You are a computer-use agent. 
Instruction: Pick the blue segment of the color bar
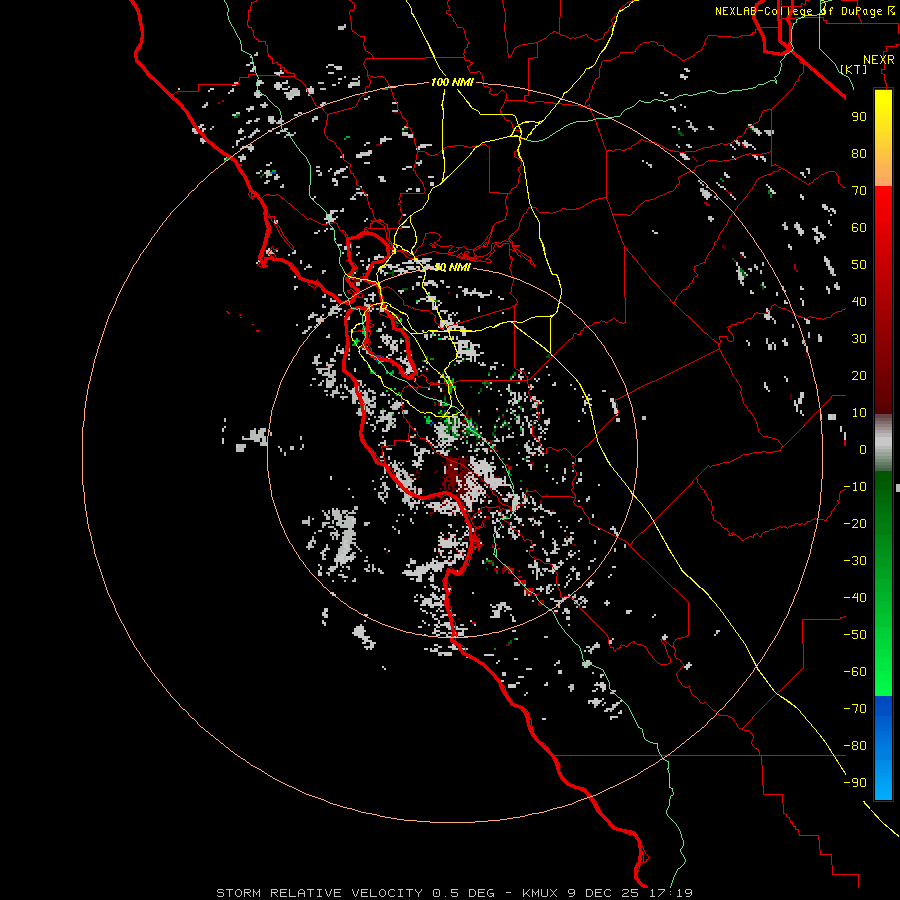click(x=883, y=747)
